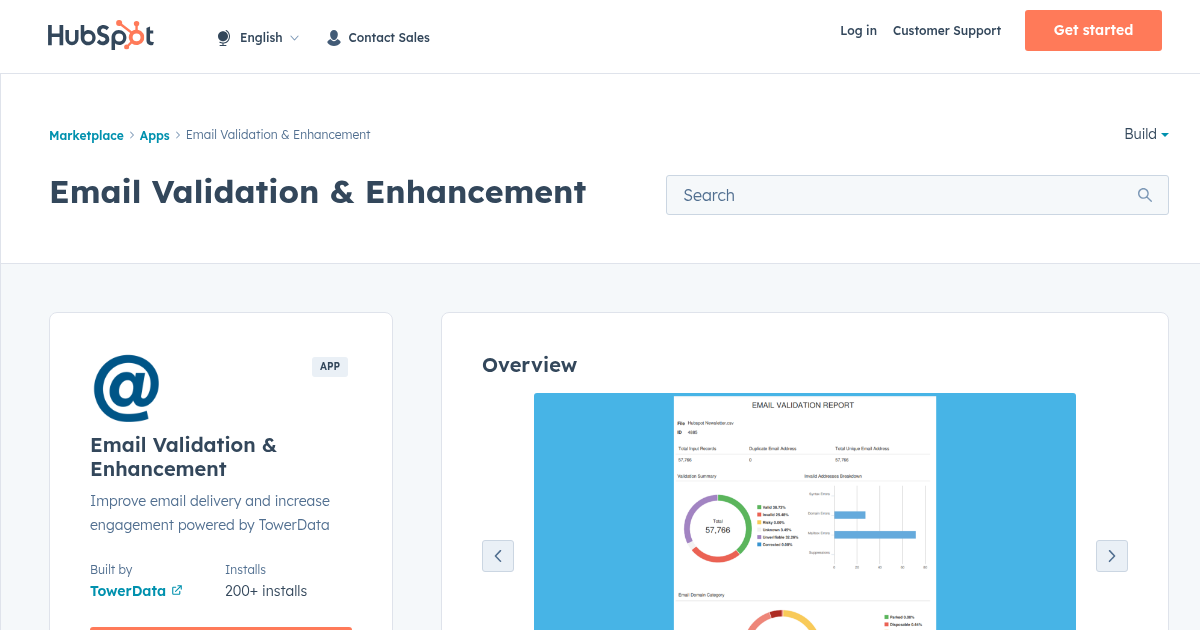The height and width of the screenshot is (630, 1200).
Task: Click the app's @ symbol icon
Action: (x=125, y=388)
